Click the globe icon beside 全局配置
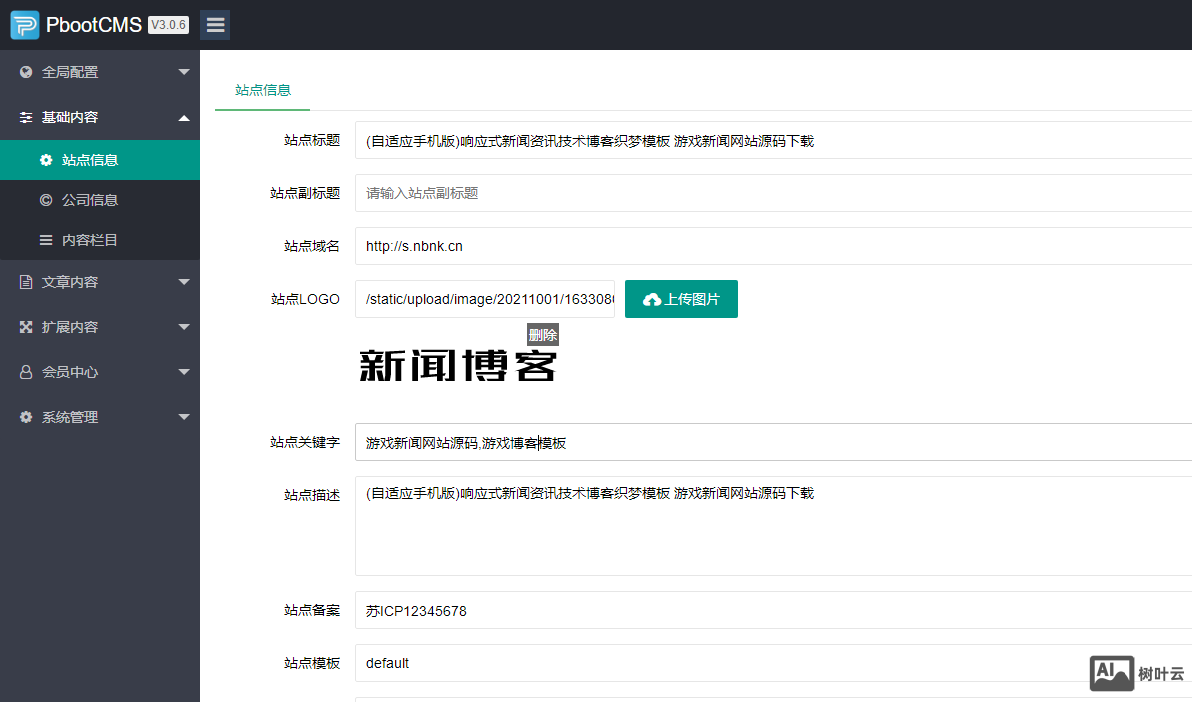Screen dimensions: 1192x702 click(x=26, y=72)
